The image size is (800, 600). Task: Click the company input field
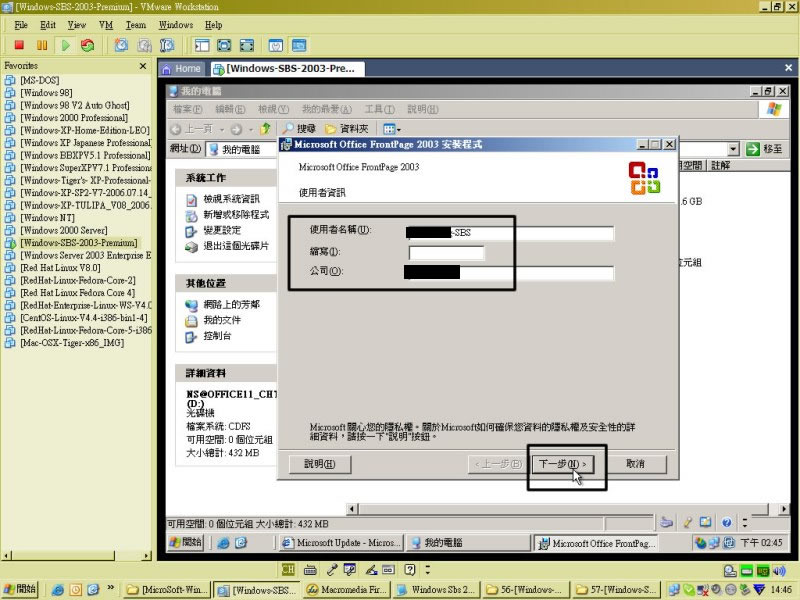point(509,272)
